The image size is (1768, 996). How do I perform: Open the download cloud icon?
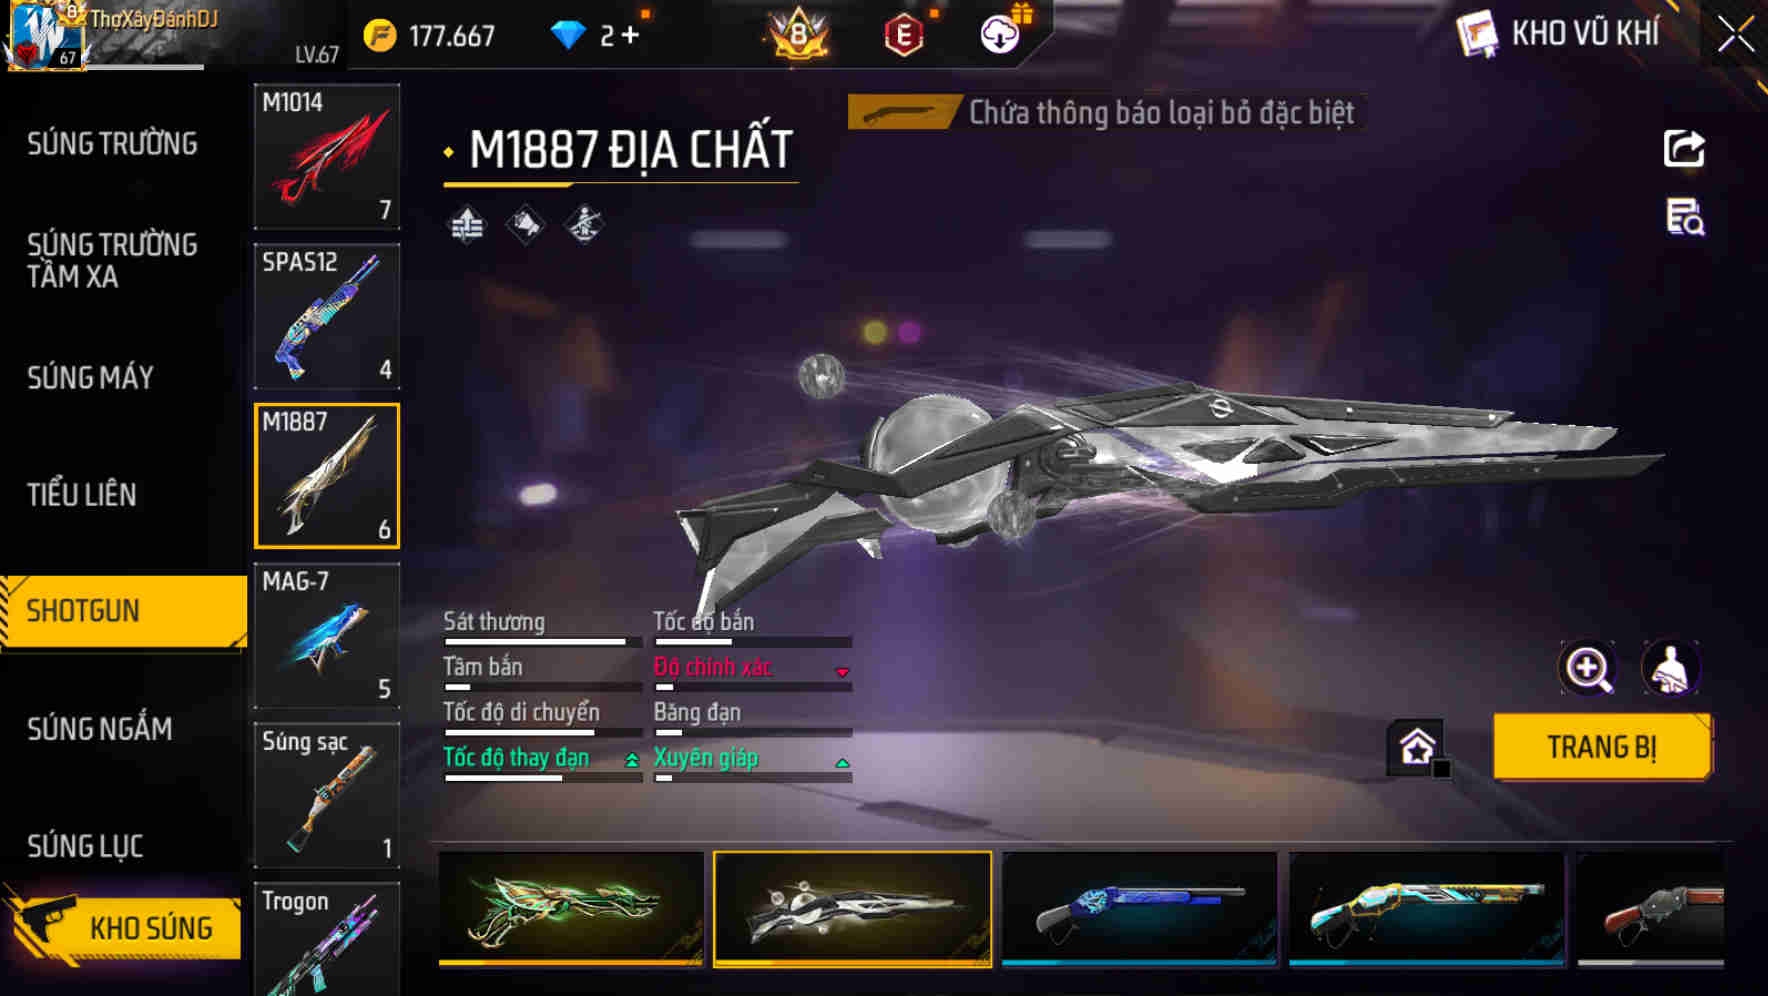(x=999, y=35)
